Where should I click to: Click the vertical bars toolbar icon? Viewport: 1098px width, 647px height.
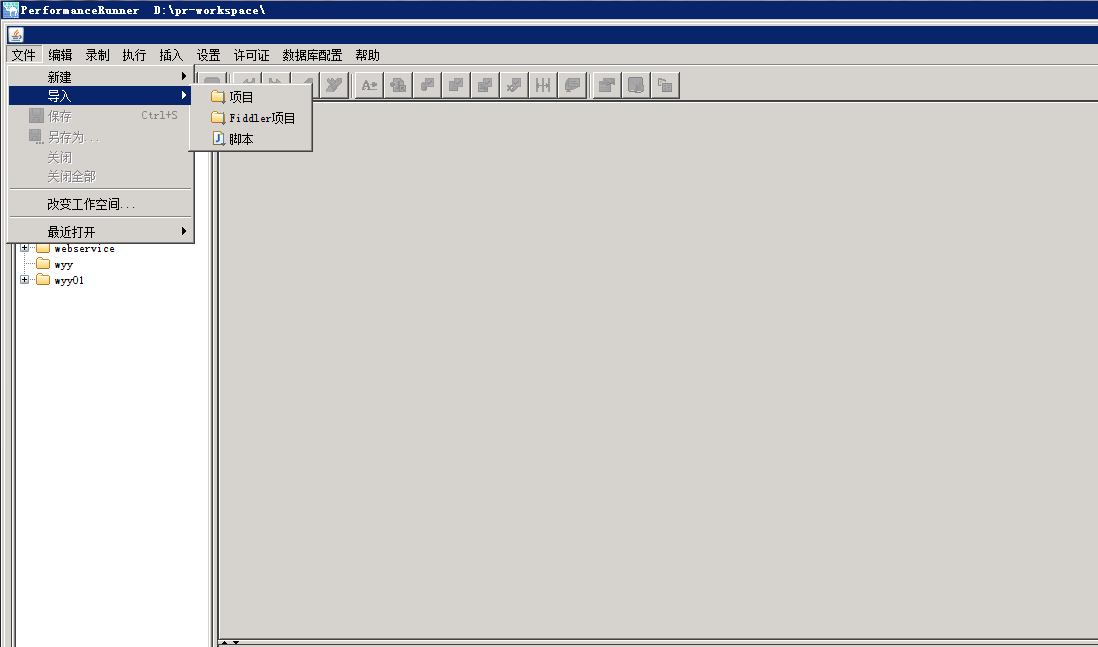(543, 85)
